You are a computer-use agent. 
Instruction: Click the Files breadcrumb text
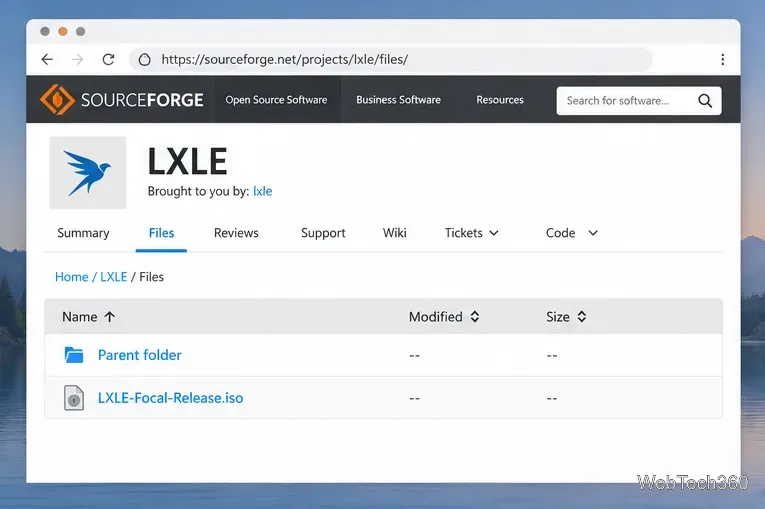[152, 277]
